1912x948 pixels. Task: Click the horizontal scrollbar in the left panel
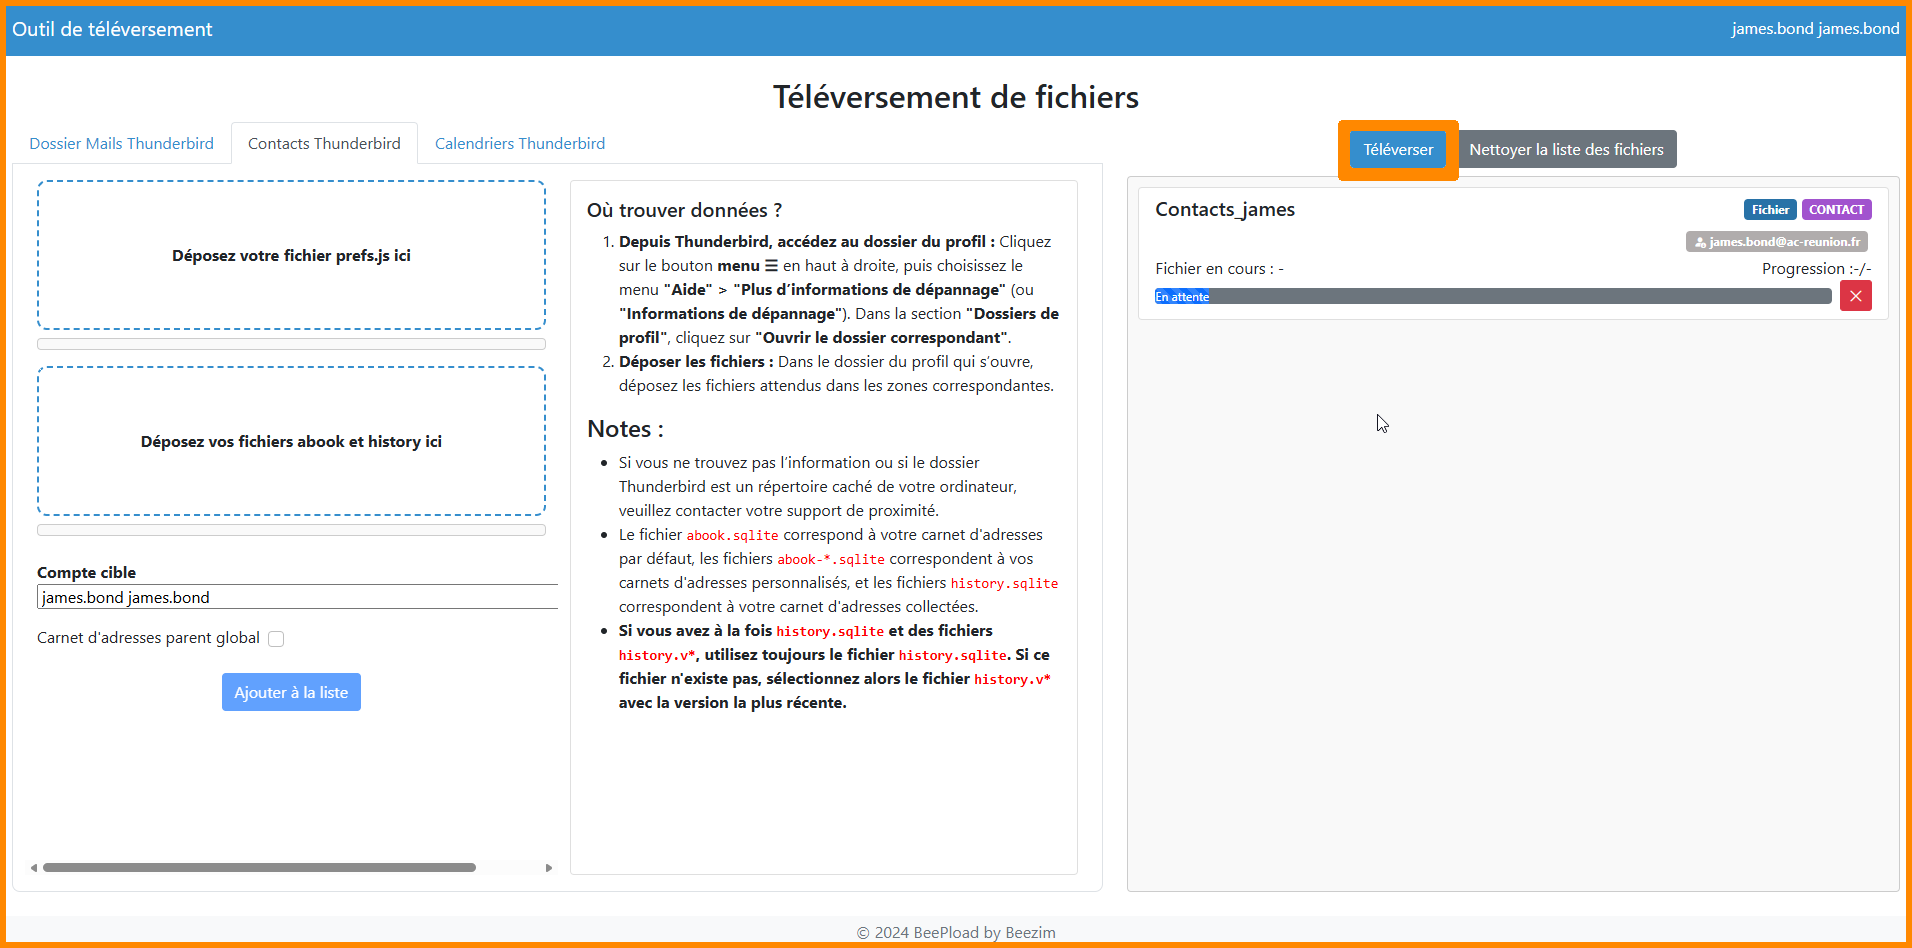[x=259, y=868]
